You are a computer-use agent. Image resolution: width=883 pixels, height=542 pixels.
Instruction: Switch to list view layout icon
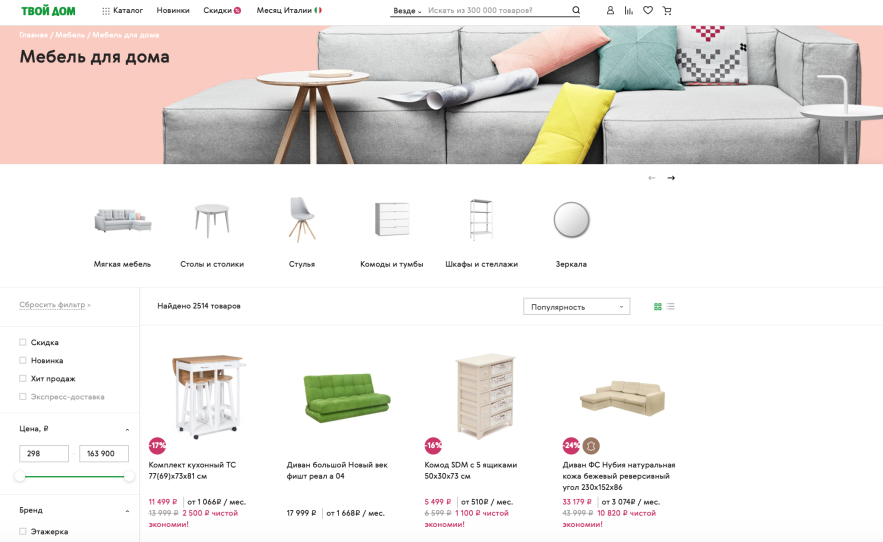(x=670, y=306)
